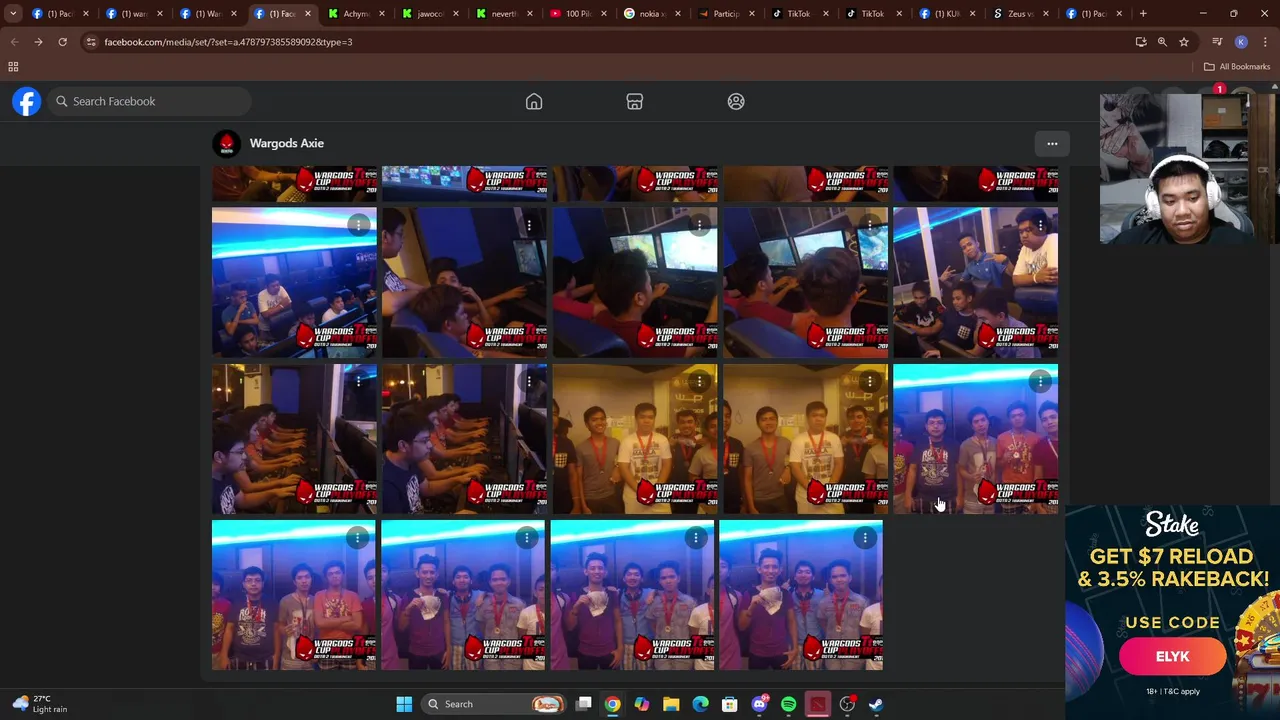The width and height of the screenshot is (1280, 720).
Task: Open the Wargods Axie page name link
Action: point(286,143)
